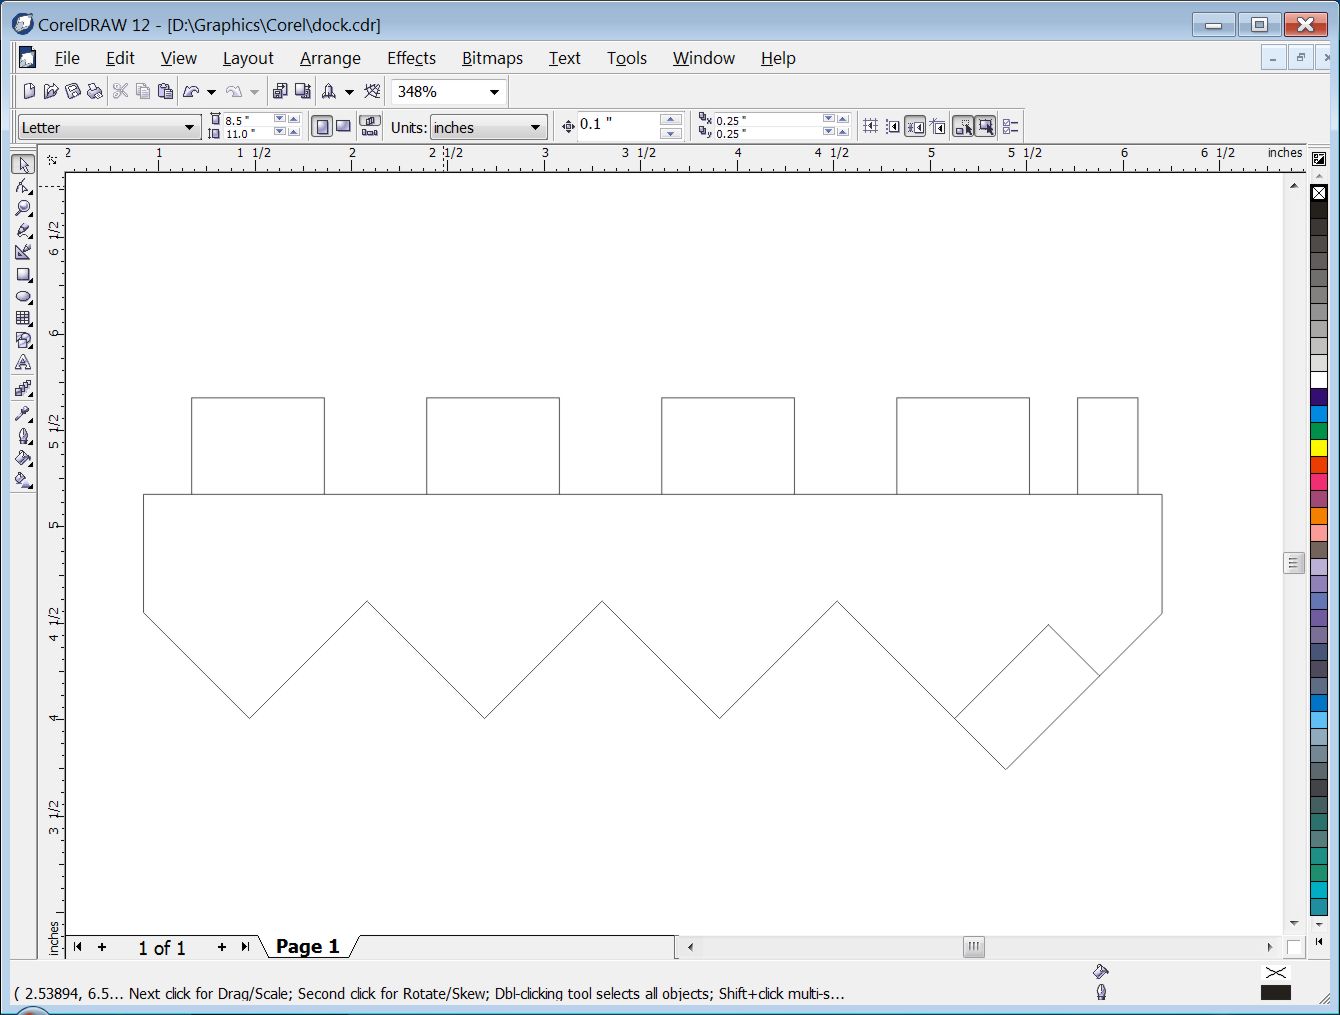The height and width of the screenshot is (1015, 1340).
Task: Select the Text tool
Action: 23,363
